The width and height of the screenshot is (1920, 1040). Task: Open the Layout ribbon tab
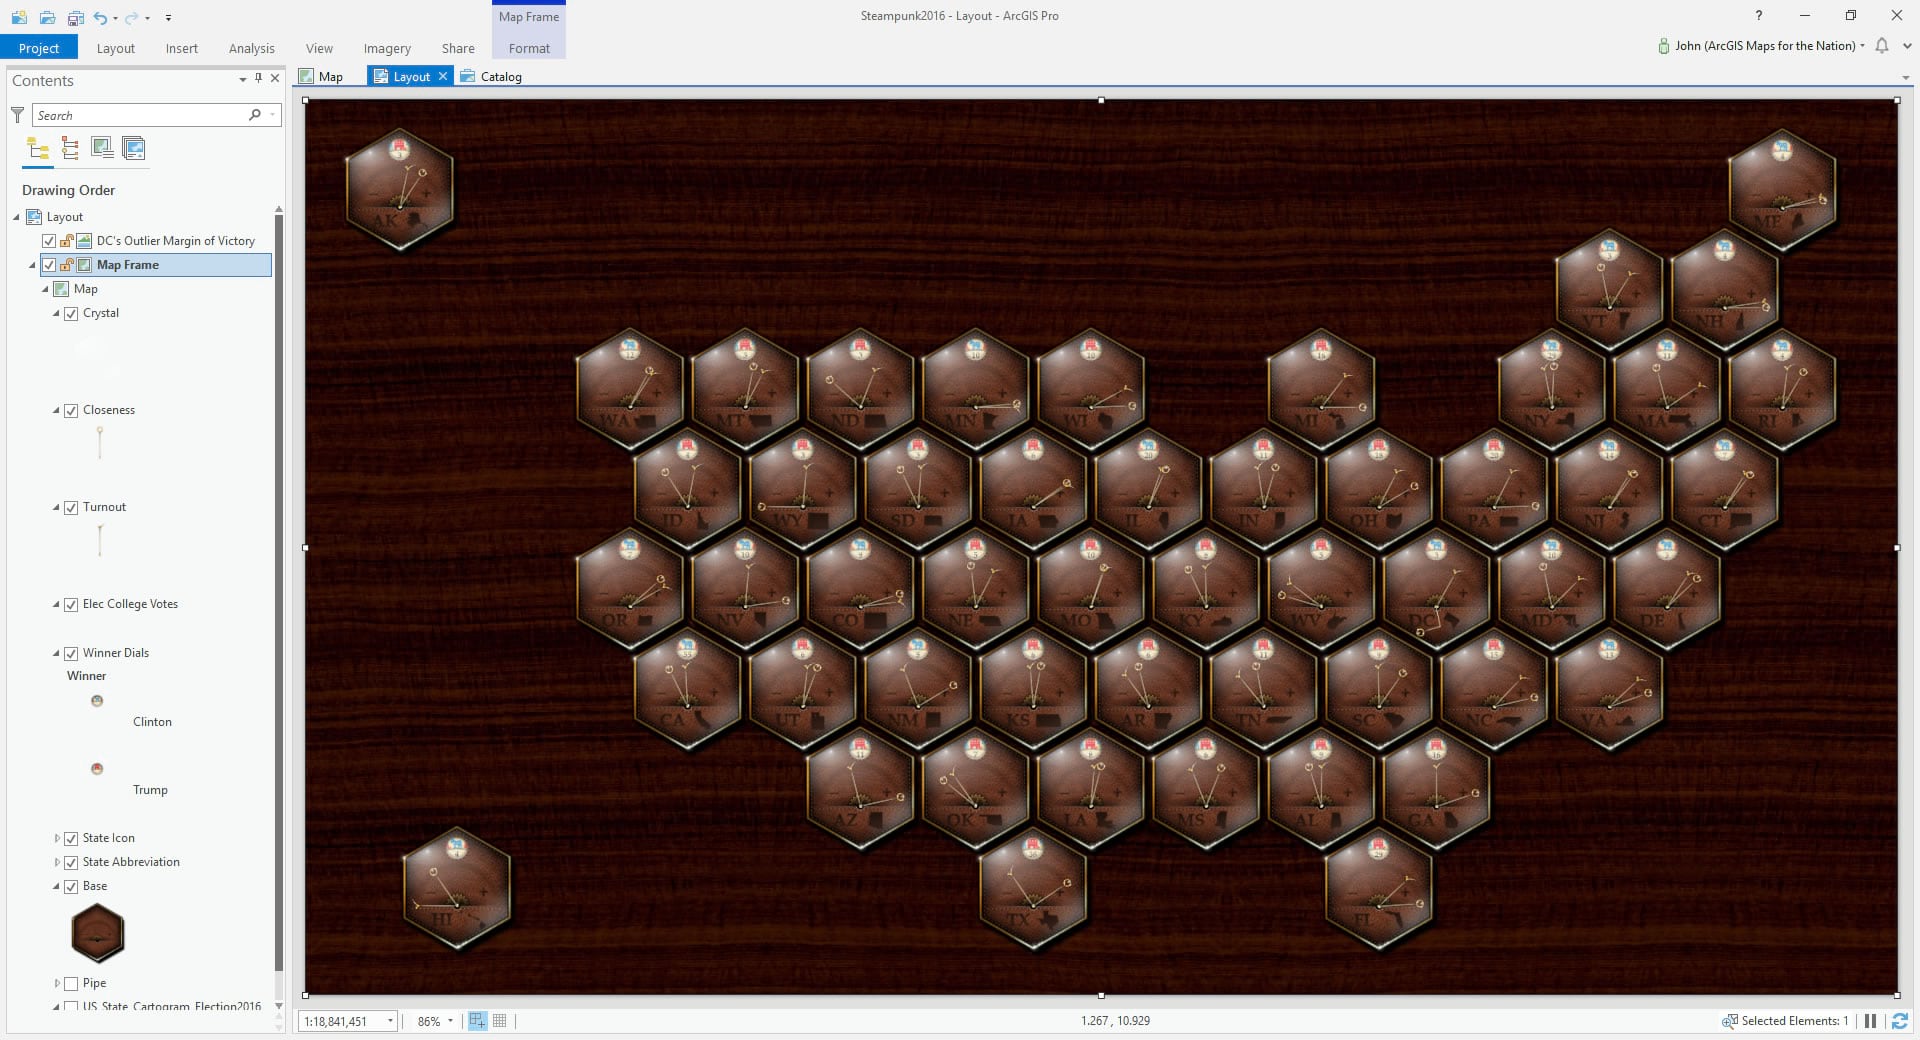(116, 48)
